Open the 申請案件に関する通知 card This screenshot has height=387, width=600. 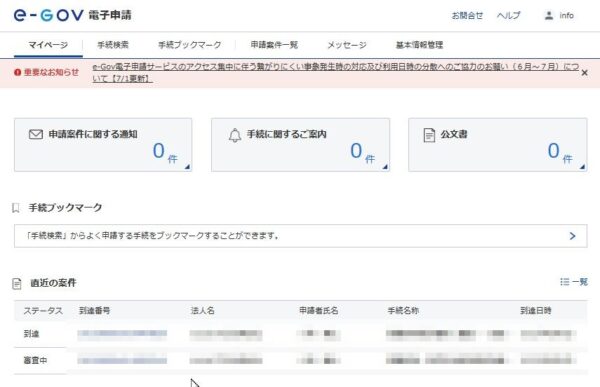pyautogui.click(x=103, y=145)
